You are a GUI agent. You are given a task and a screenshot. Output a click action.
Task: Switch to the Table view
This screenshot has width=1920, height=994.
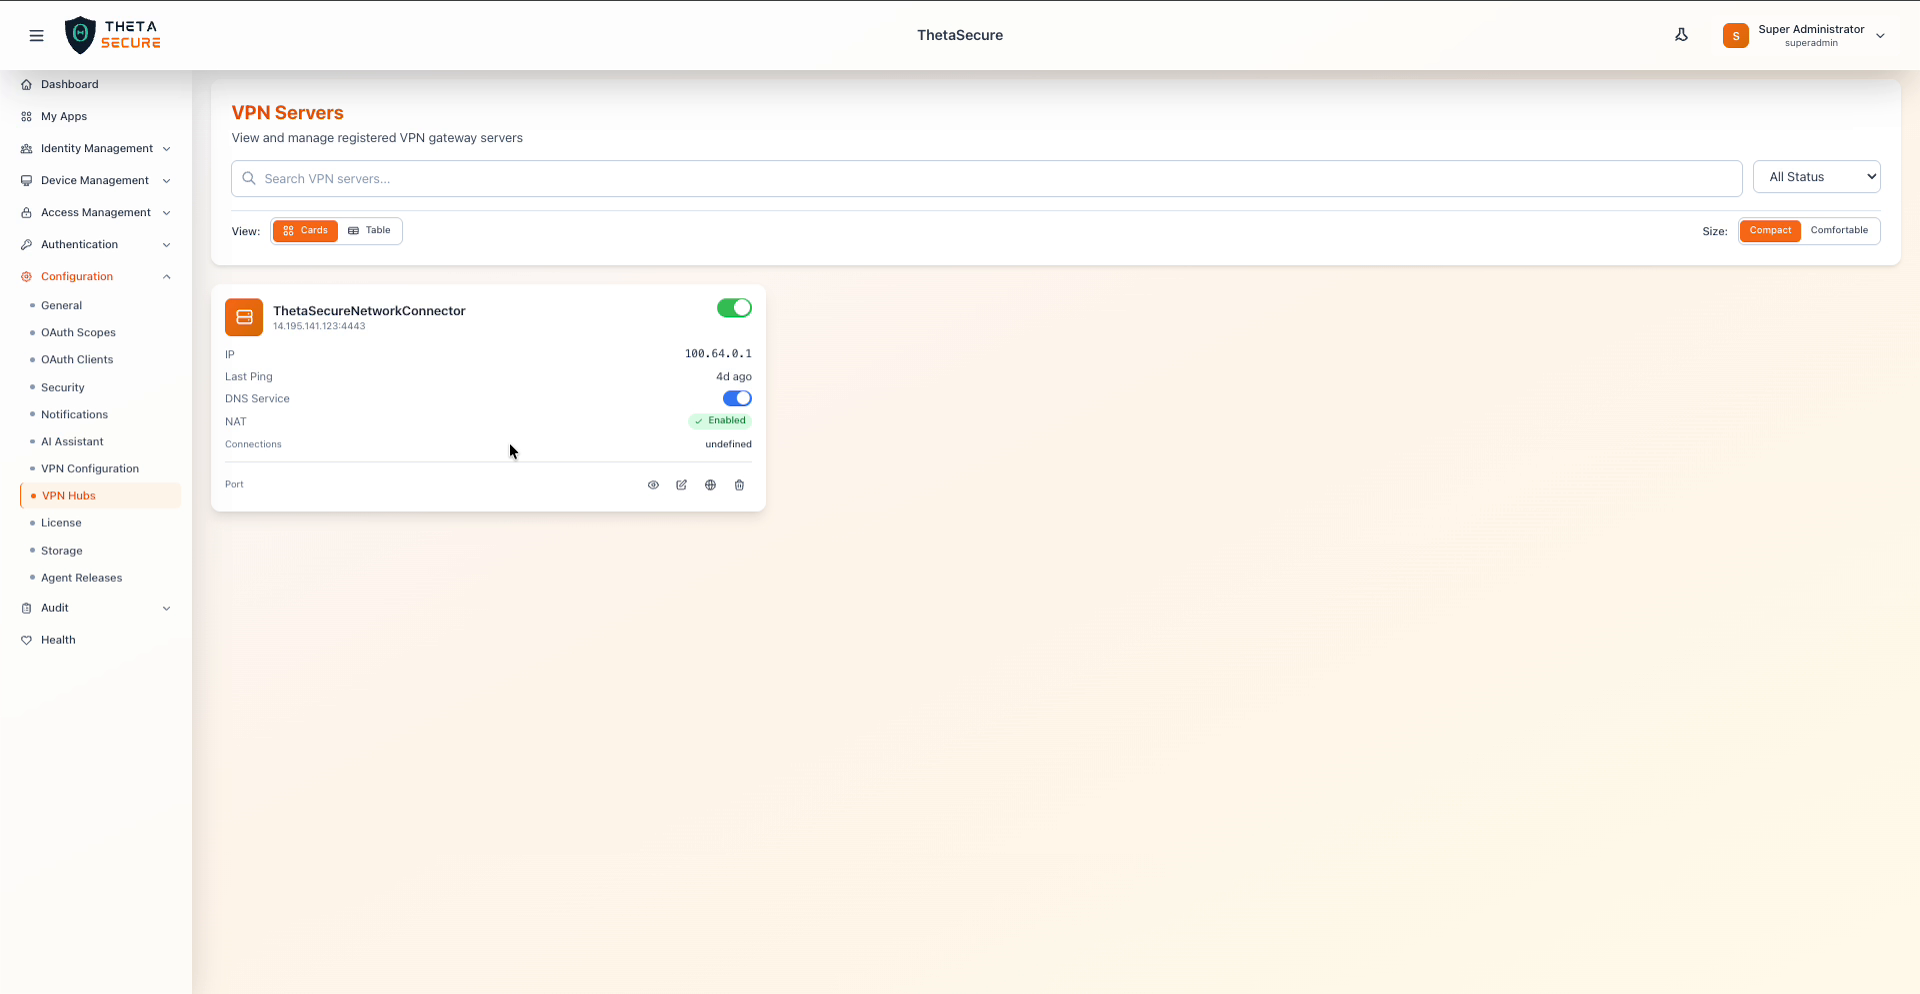coord(369,230)
